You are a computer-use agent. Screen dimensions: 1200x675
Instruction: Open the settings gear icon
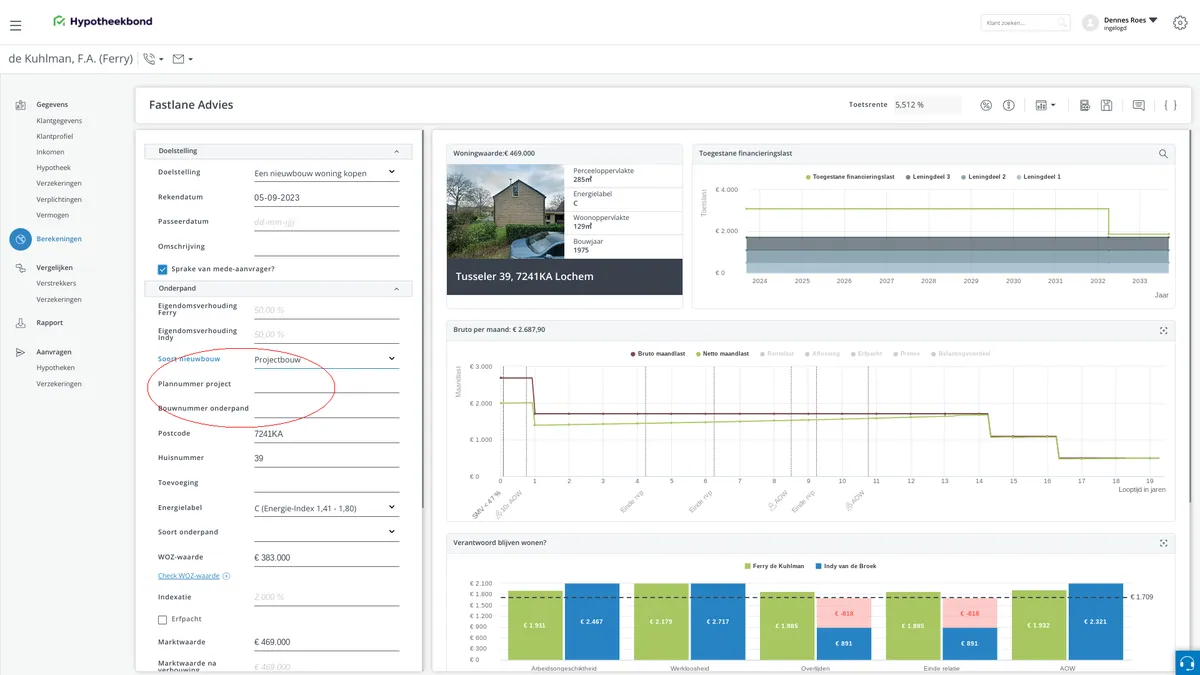(x=1180, y=23)
